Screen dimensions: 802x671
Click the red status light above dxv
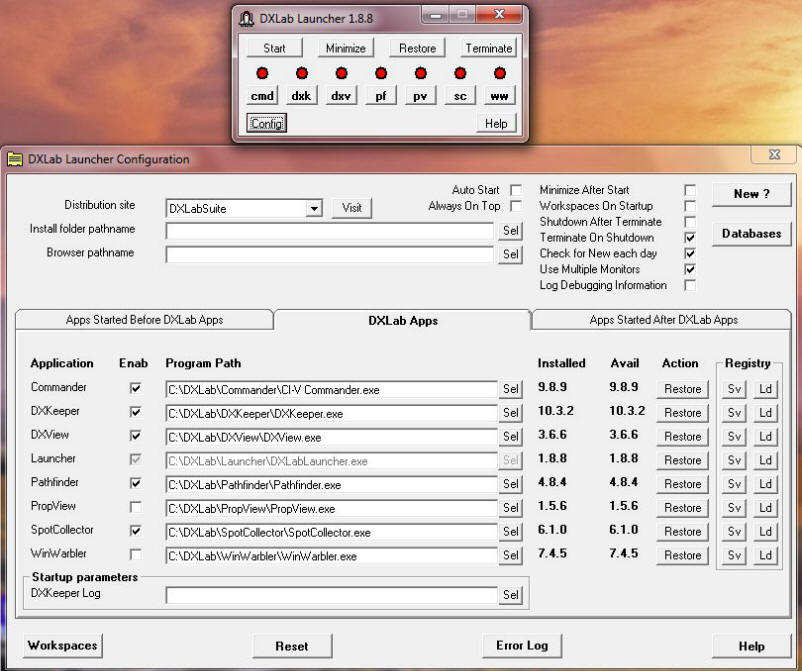pyautogui.click(x=341, y=73)
